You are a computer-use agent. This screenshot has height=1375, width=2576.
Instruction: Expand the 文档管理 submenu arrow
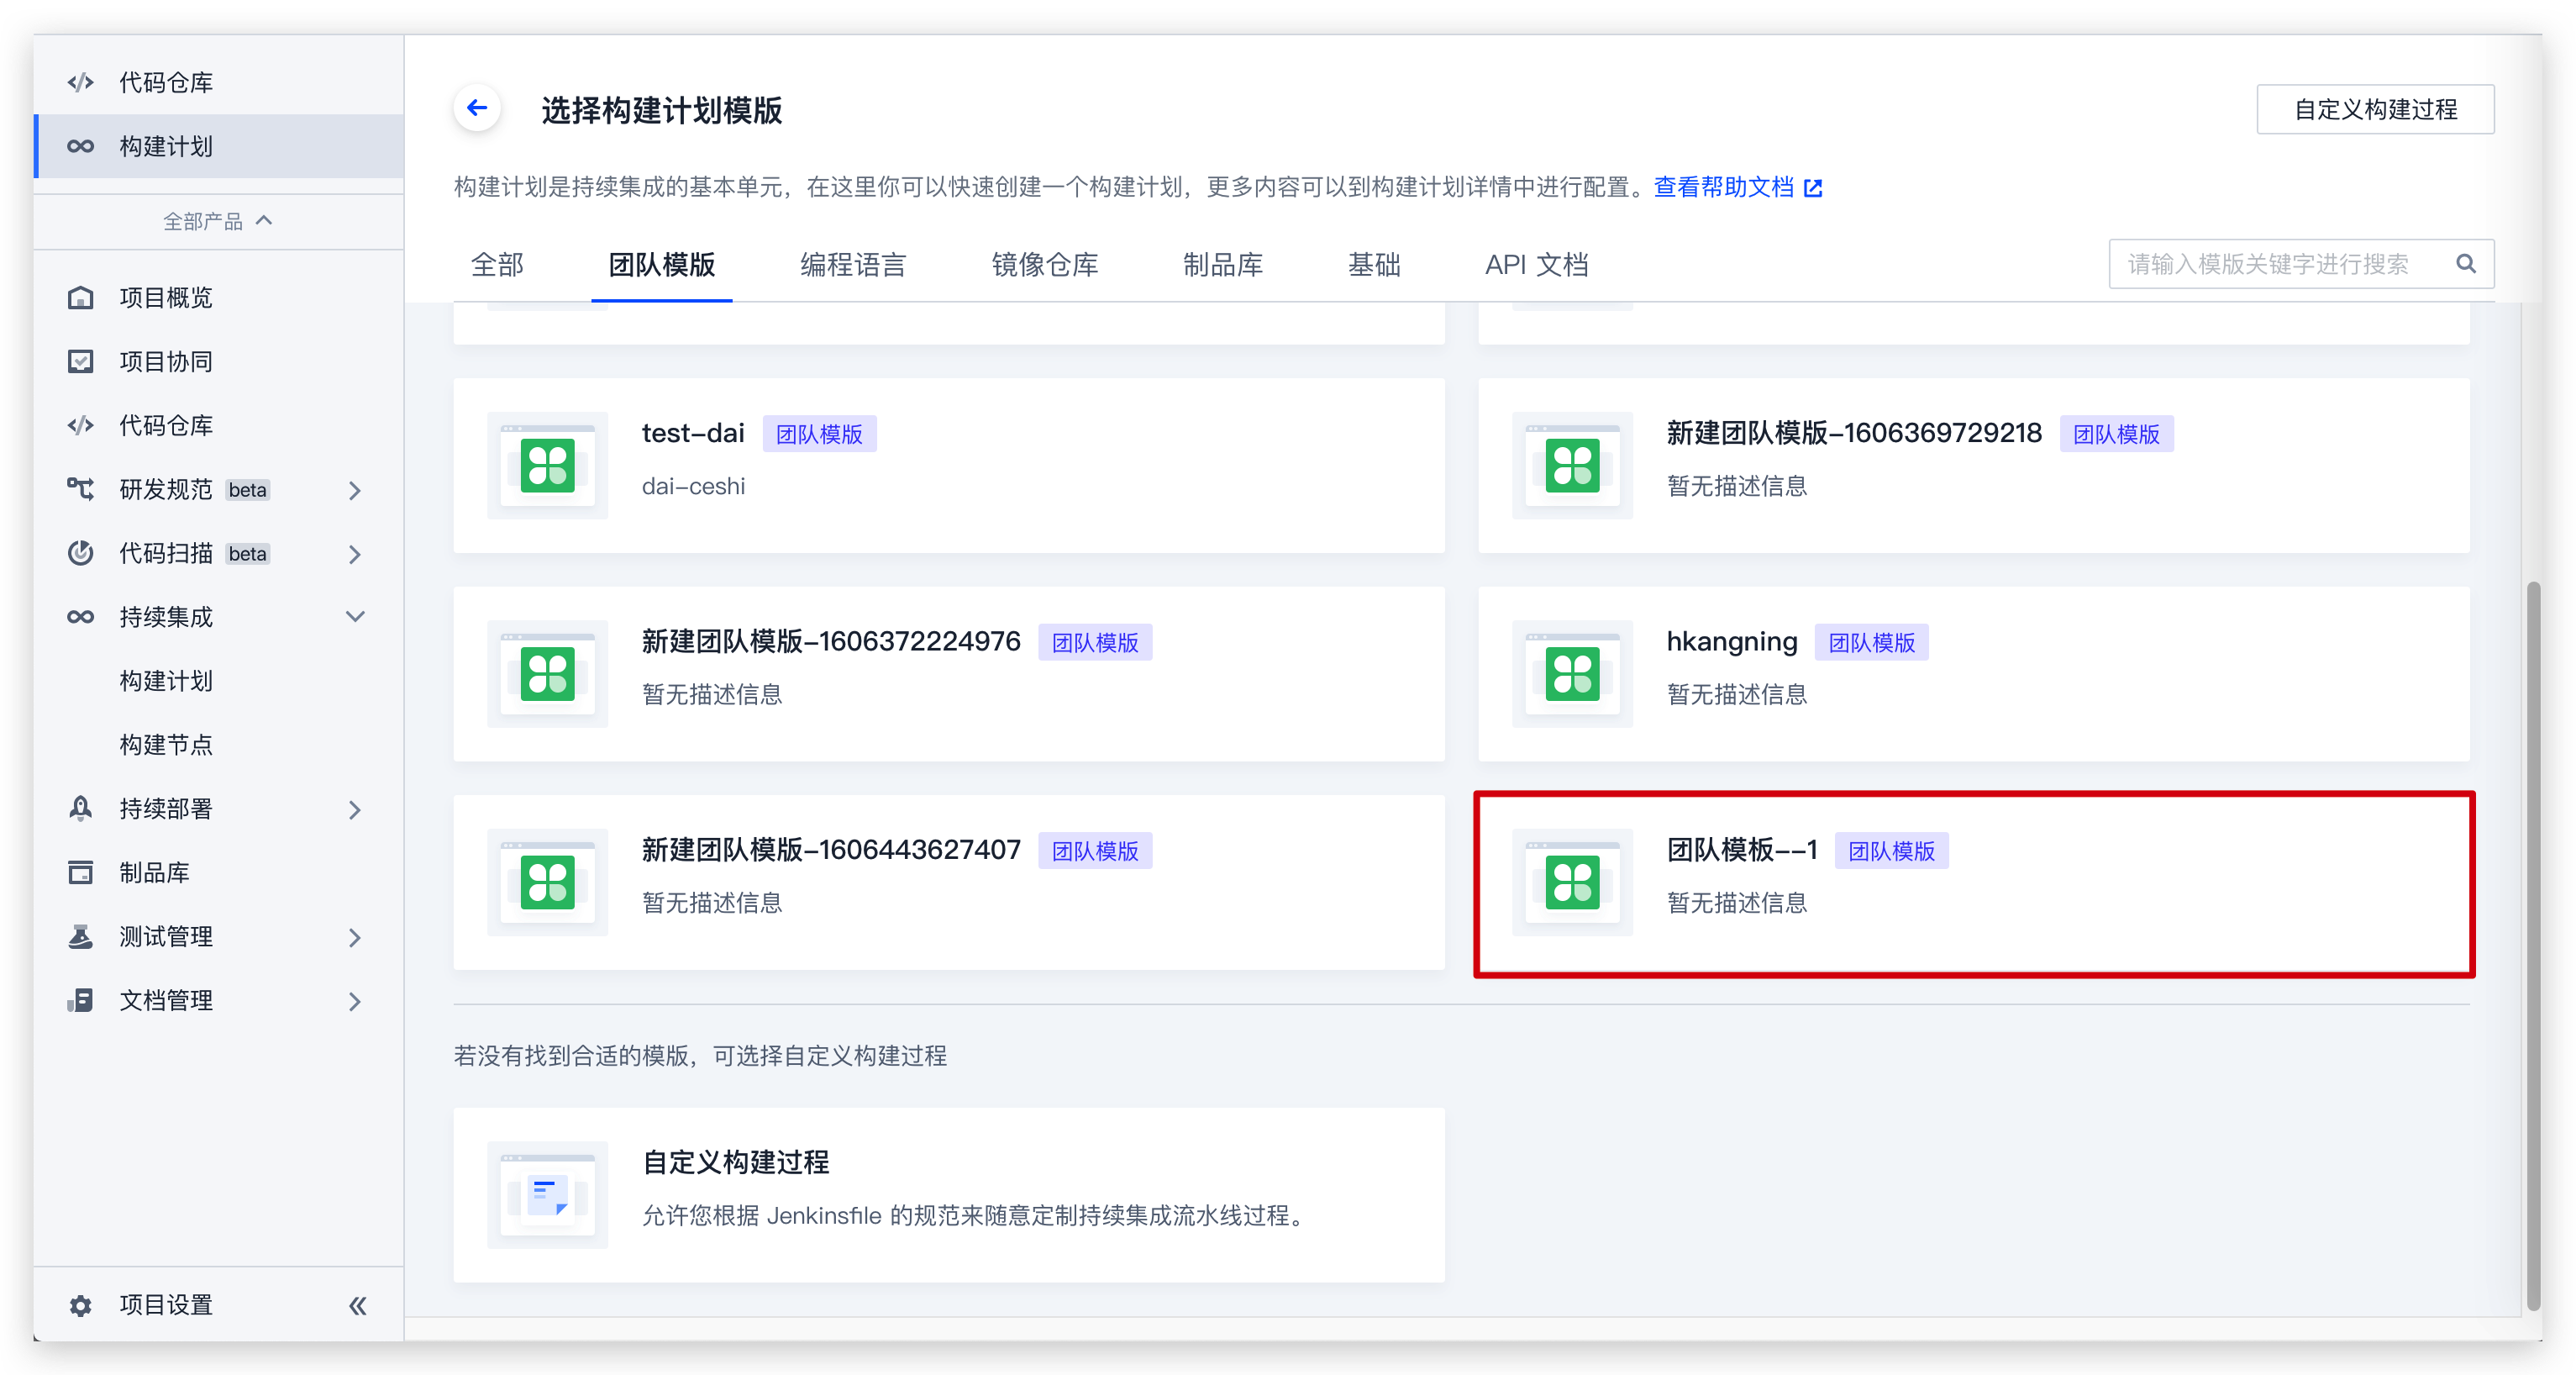click(x=355, y=1001)
